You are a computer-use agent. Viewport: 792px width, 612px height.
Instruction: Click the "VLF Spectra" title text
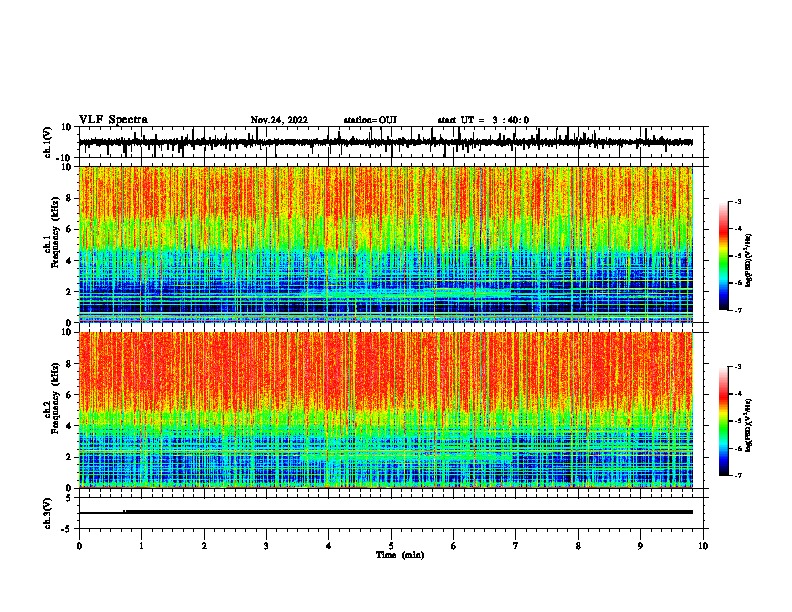113,119
